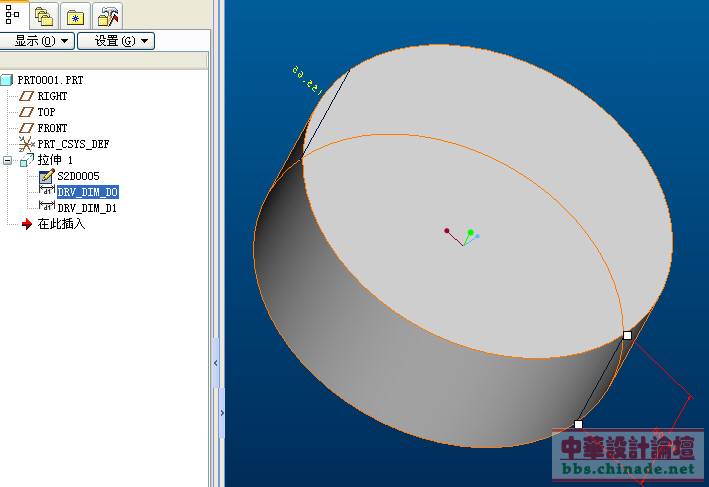Select the S2D0005 sketch icon
709x487 pixels.
click(46, 176)
